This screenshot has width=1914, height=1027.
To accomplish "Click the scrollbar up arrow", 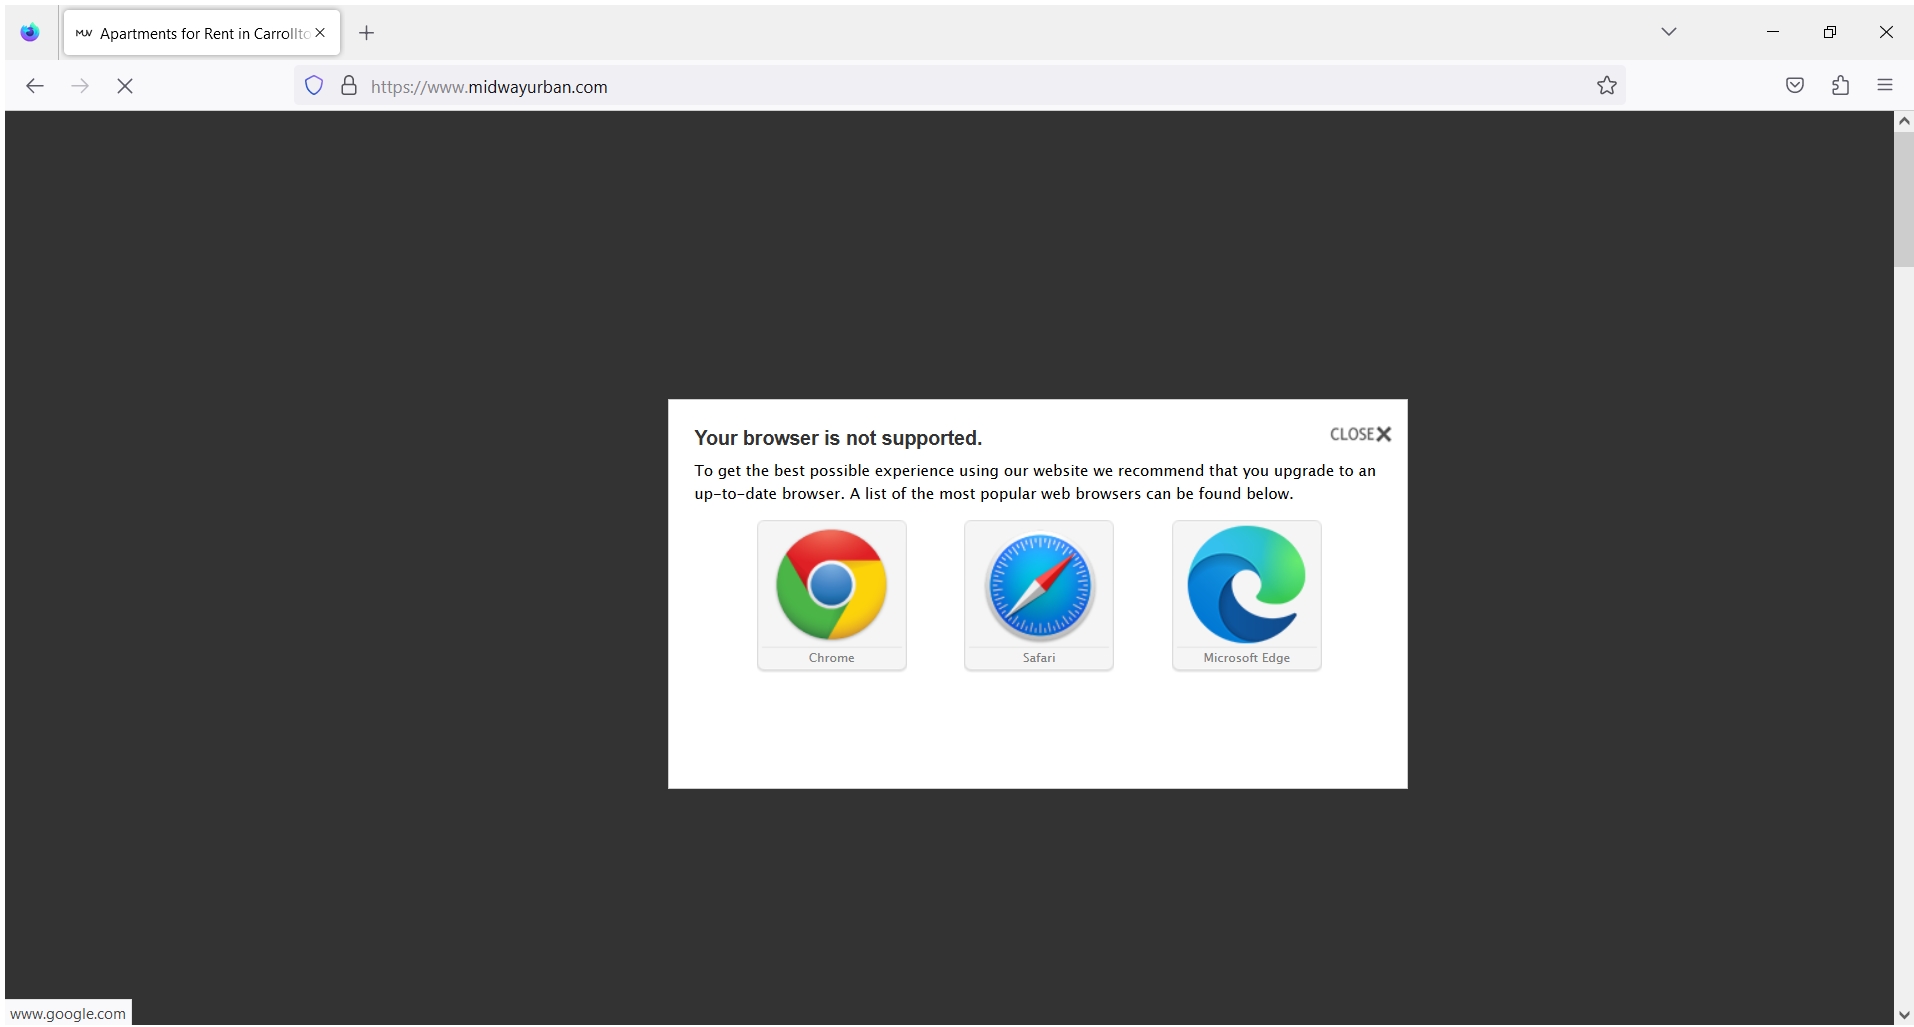I will tap(1903, 121).
